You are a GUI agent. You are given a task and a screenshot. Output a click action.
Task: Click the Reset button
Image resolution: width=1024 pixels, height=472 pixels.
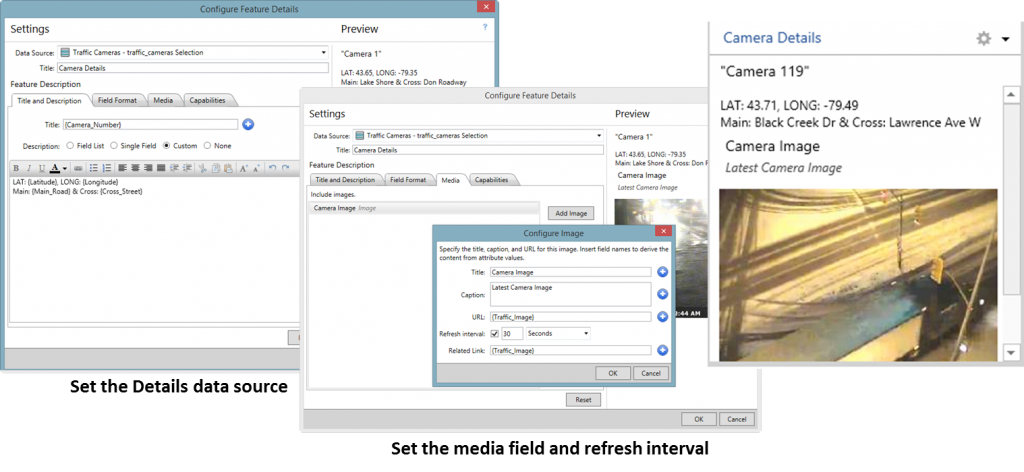[583, 400]
